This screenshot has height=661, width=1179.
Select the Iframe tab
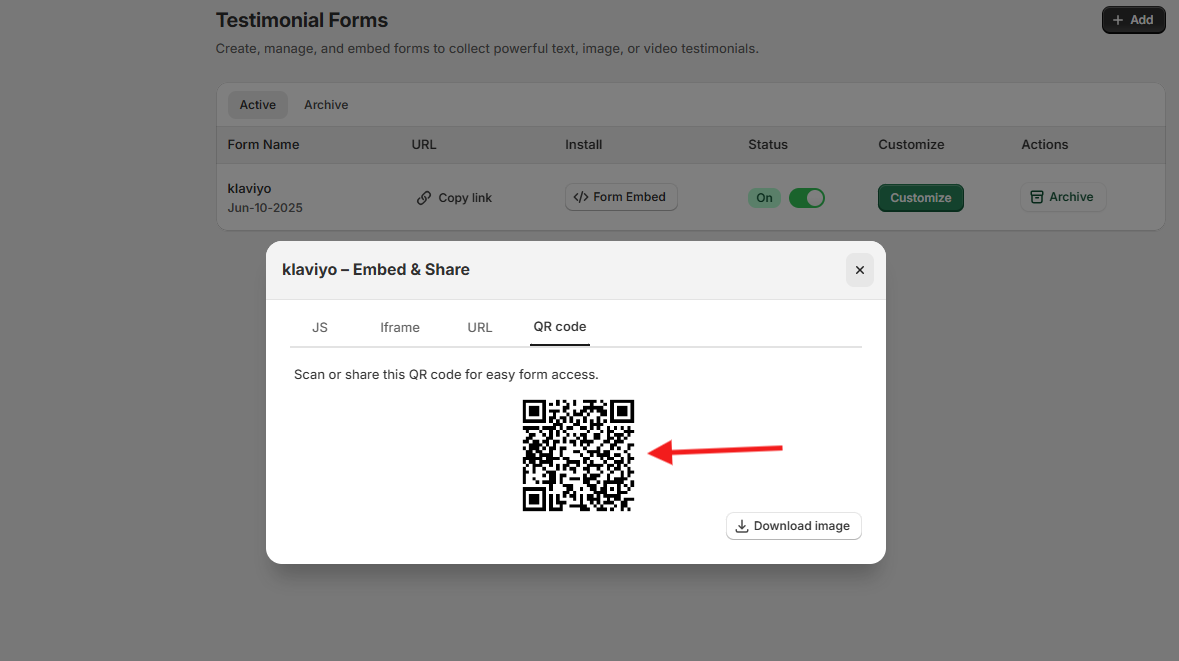[x=400, y=327]
